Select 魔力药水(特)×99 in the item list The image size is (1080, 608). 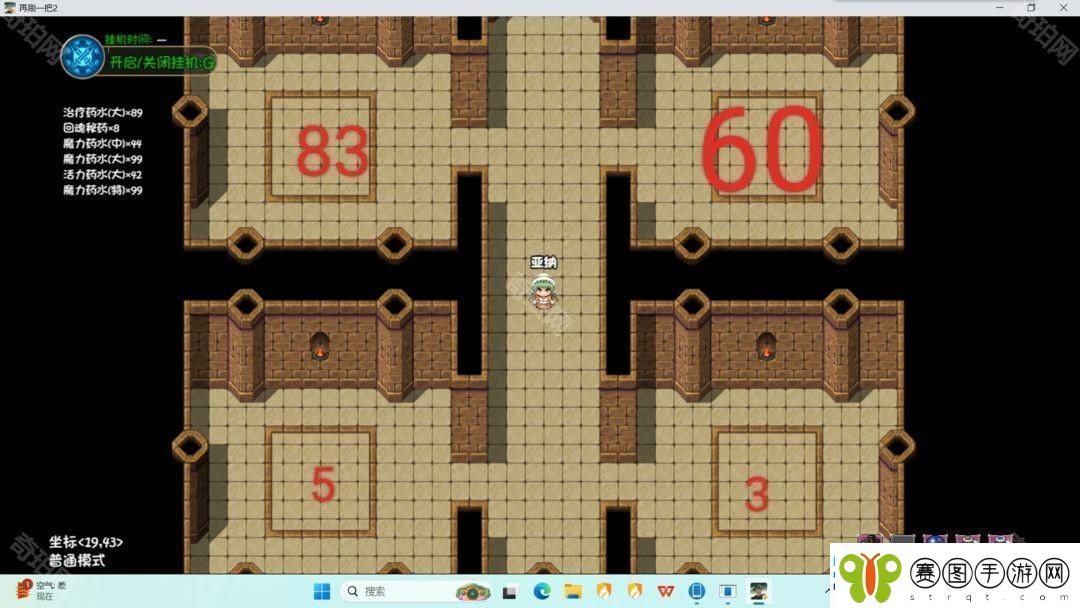[x=103, y=190]
